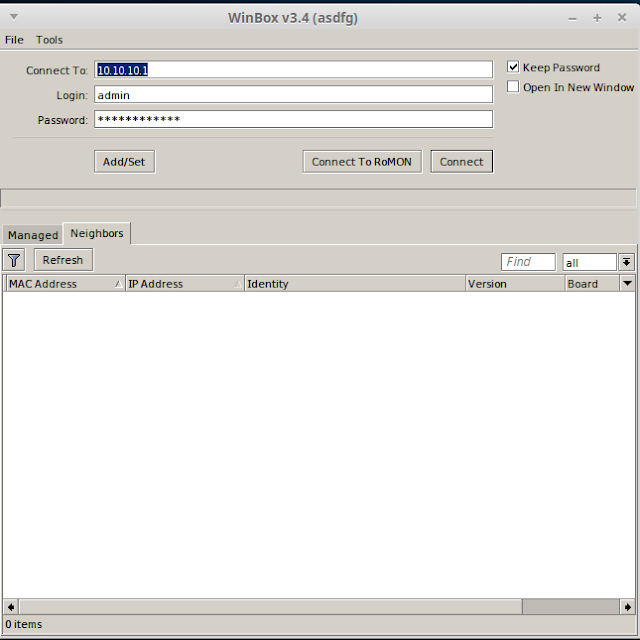Enable Open In New Window checkbox
Screen dimensions: 640x640
(x=513, y=87)
